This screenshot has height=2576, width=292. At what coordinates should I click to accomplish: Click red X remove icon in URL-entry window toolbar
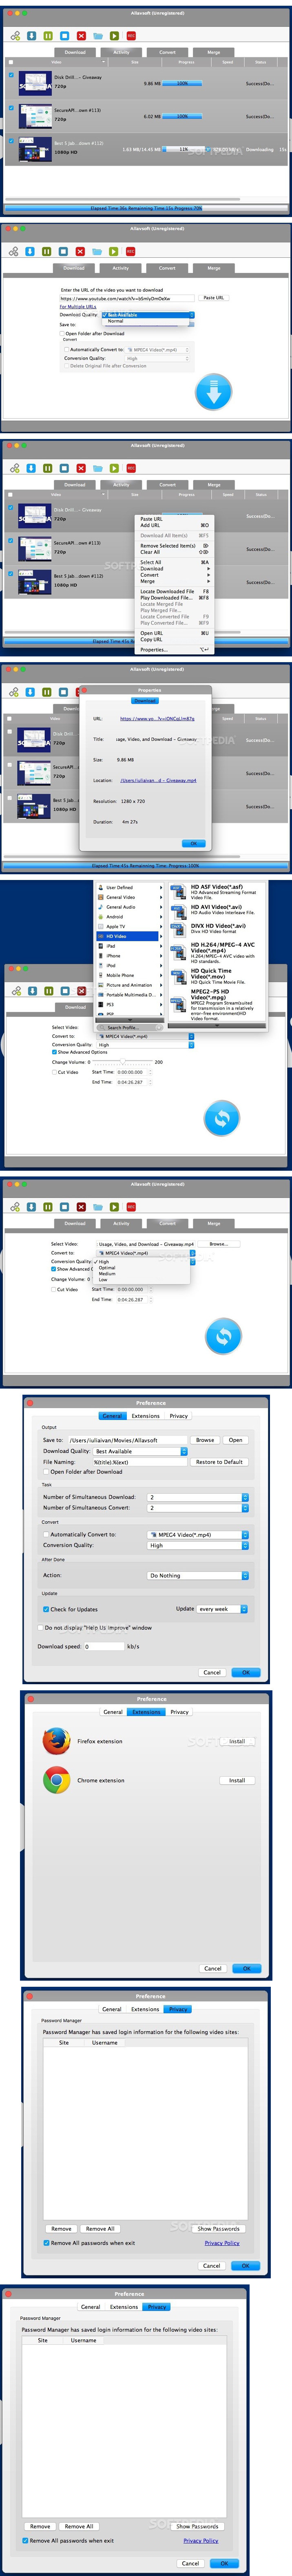(x=81, y=252)
